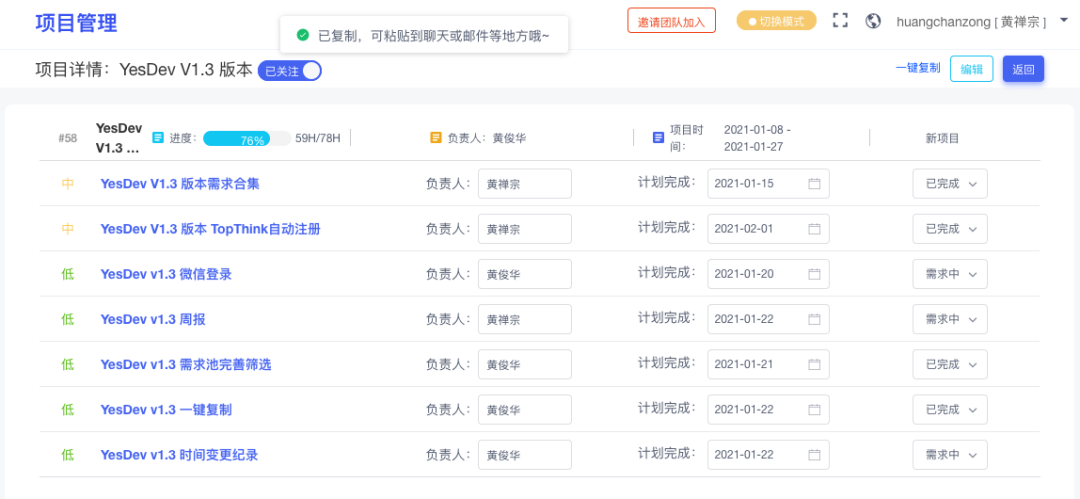1080x499 pixels.
Task: Open calendar icon for 2021-02-01 date
Action: click(x=814, y=229)
